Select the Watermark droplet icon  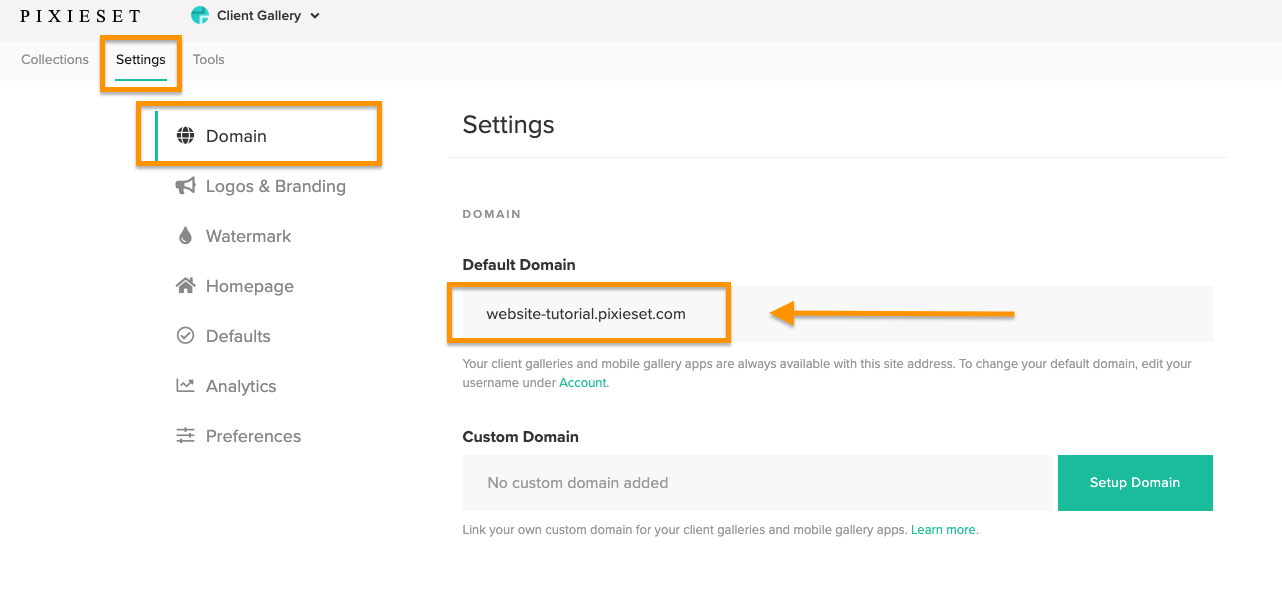pos(185,236)
